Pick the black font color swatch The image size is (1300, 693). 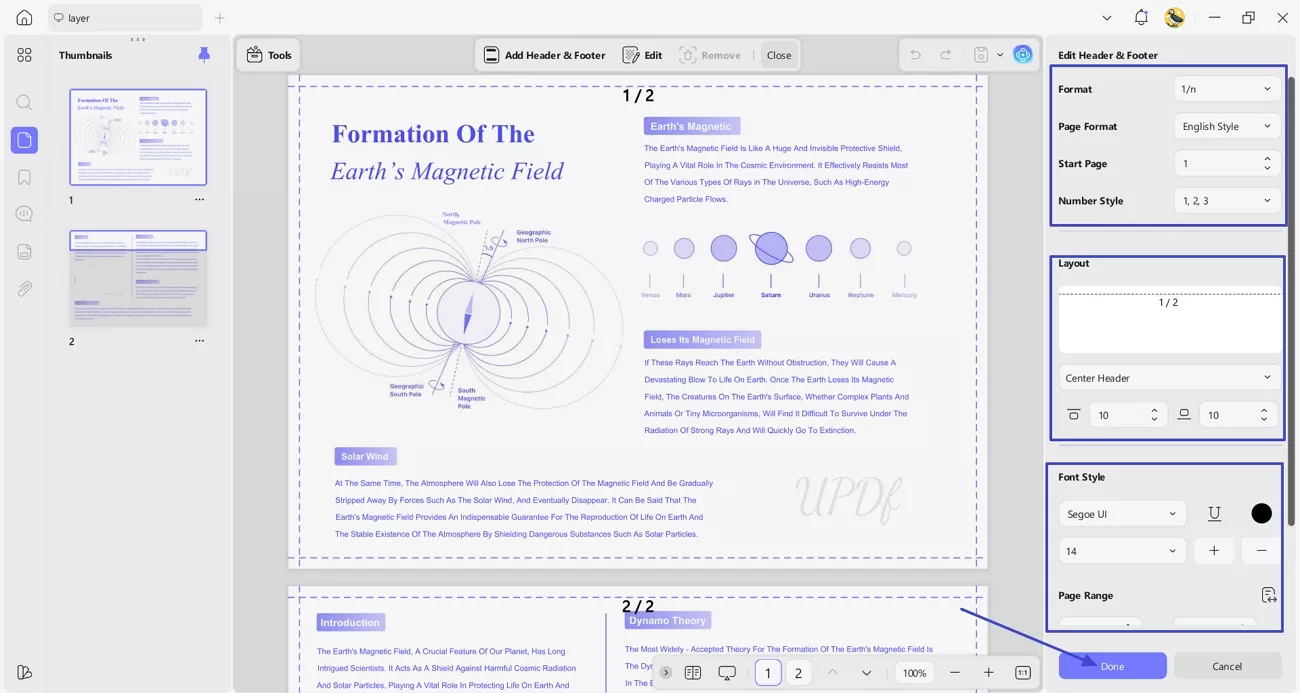[1261, 513]
